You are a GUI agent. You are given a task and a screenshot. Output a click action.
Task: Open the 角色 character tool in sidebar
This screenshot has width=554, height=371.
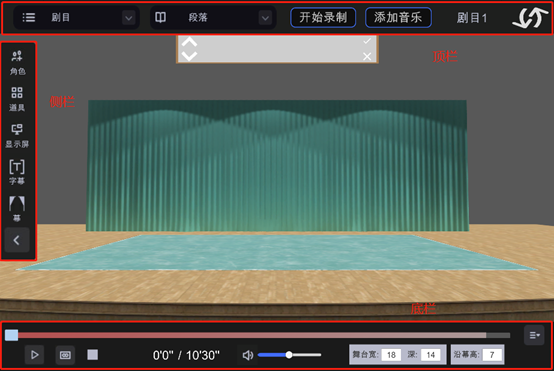point(17,63)
